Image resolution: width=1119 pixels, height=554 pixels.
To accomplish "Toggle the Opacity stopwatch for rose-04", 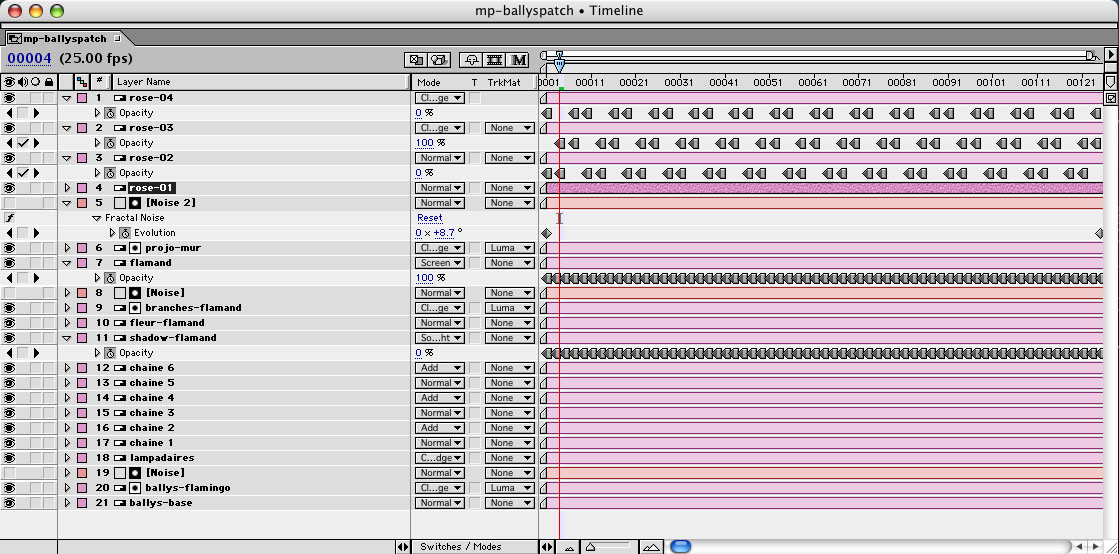I will pos(111,113).
